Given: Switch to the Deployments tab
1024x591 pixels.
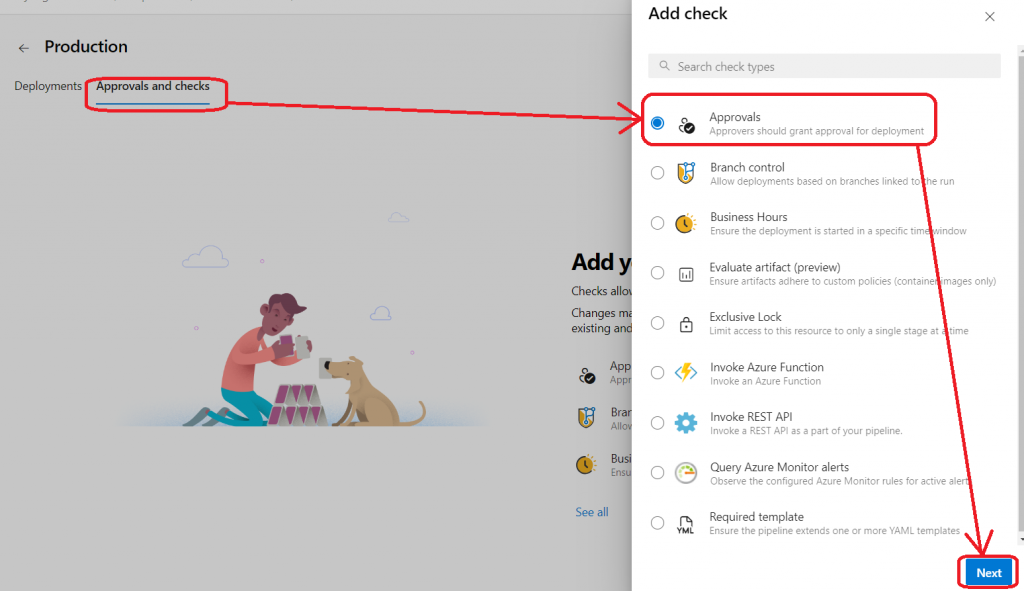Looking at the screenshot, I should click(48, 86).
